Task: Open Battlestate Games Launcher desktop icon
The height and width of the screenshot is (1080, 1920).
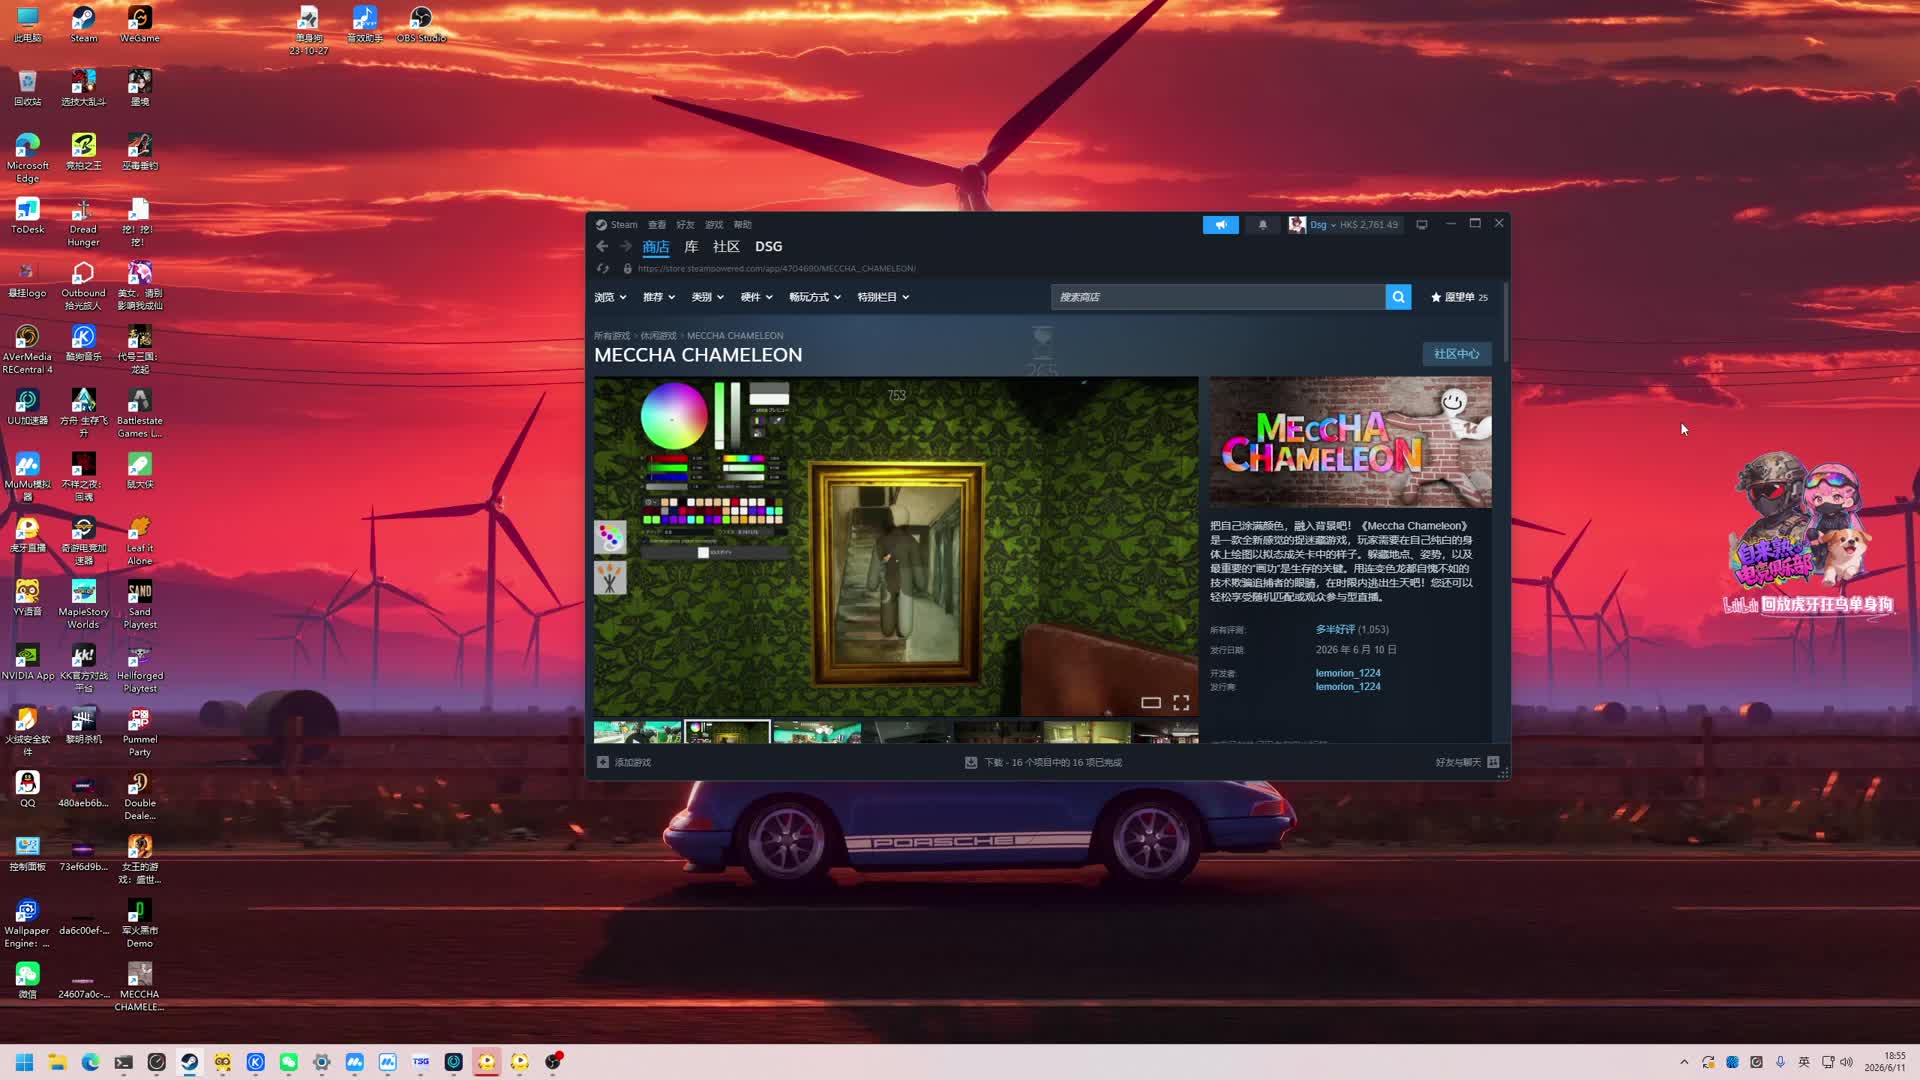Action: pyautogui.click(x=140, y=413)
